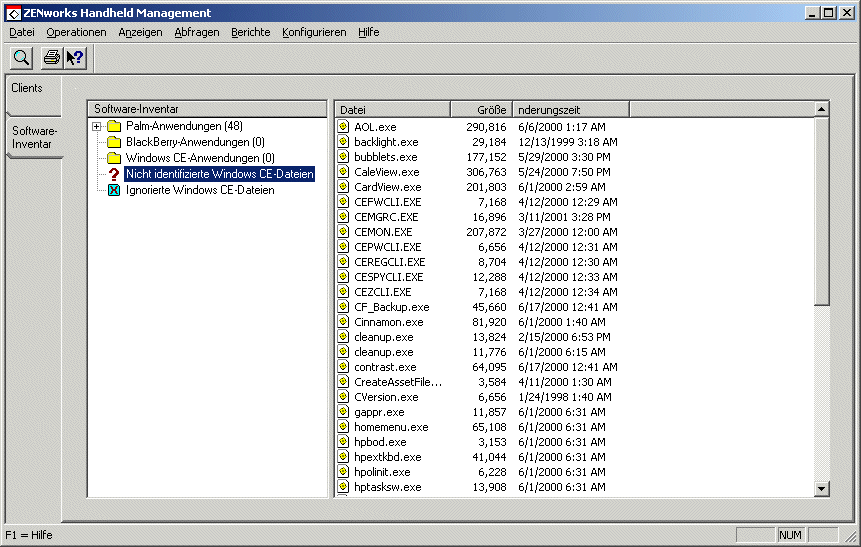Click the ZENworks title bar app icon
This screenshot has height=547, width=861.
pos(13,13)
